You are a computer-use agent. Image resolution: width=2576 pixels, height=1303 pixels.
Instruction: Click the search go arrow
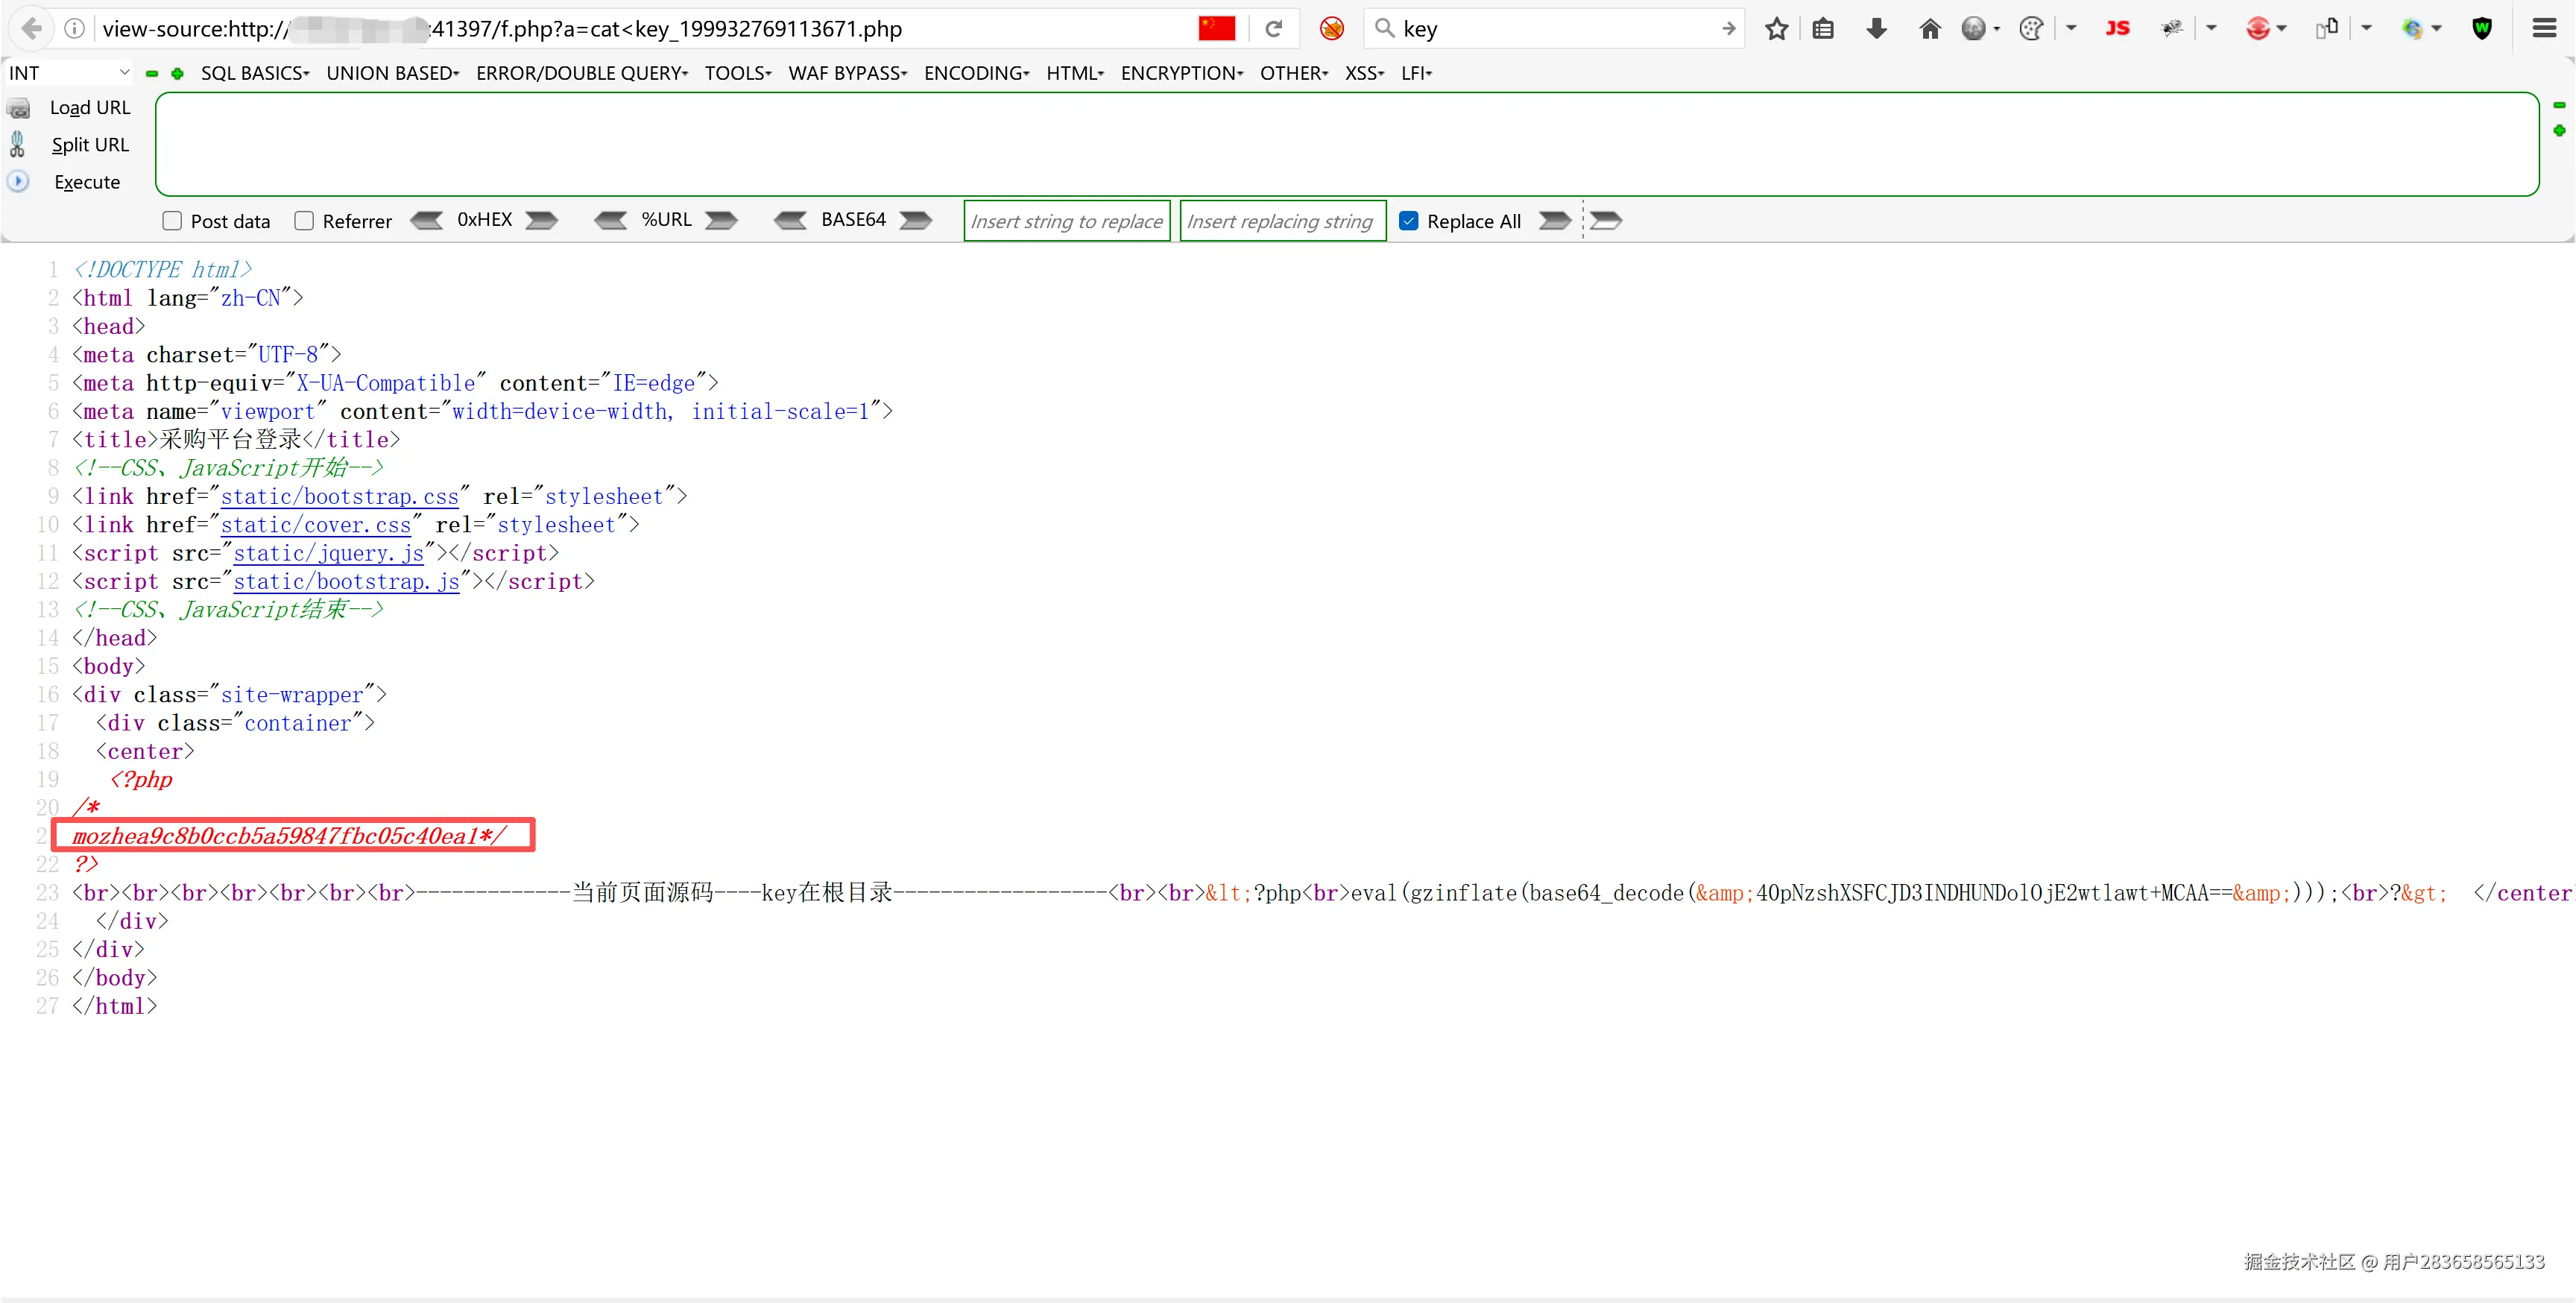tap(1728, 28)
